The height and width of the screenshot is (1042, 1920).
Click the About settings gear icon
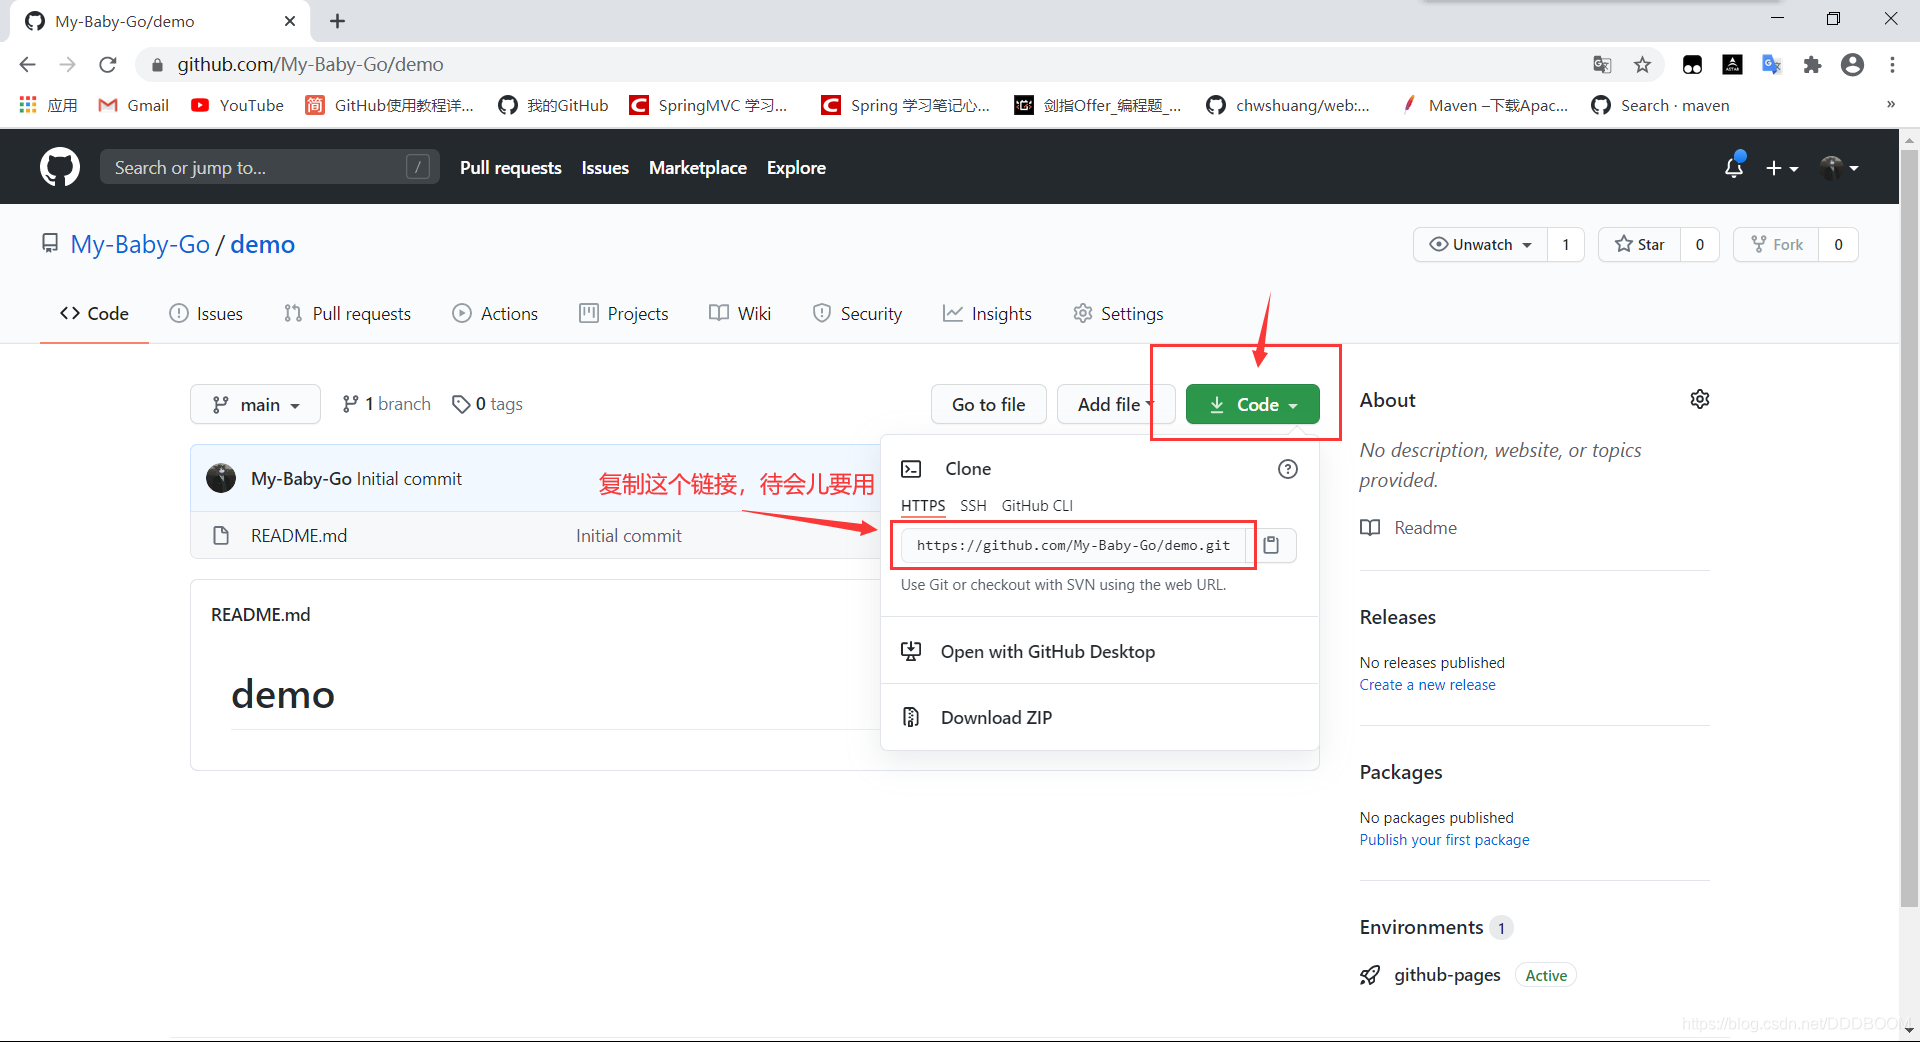click(x=1700, y=400)
